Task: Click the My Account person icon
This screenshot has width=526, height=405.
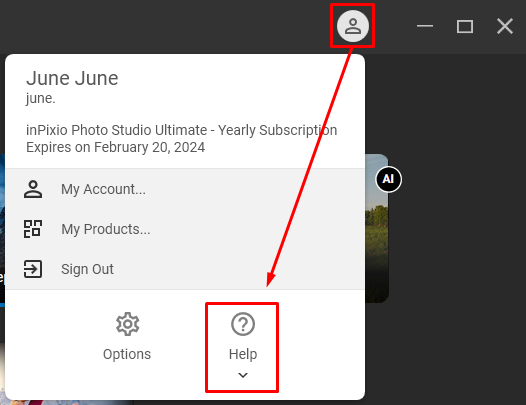Action: point(33,189)
